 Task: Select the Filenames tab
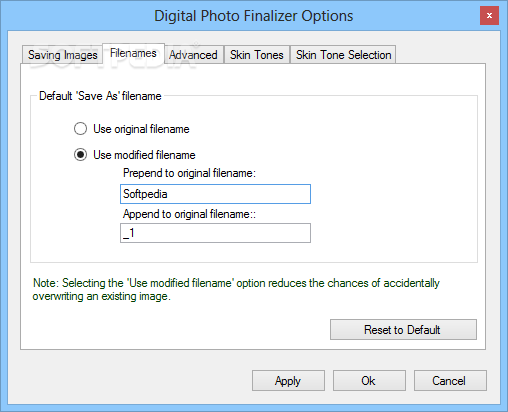coord(133,53)
